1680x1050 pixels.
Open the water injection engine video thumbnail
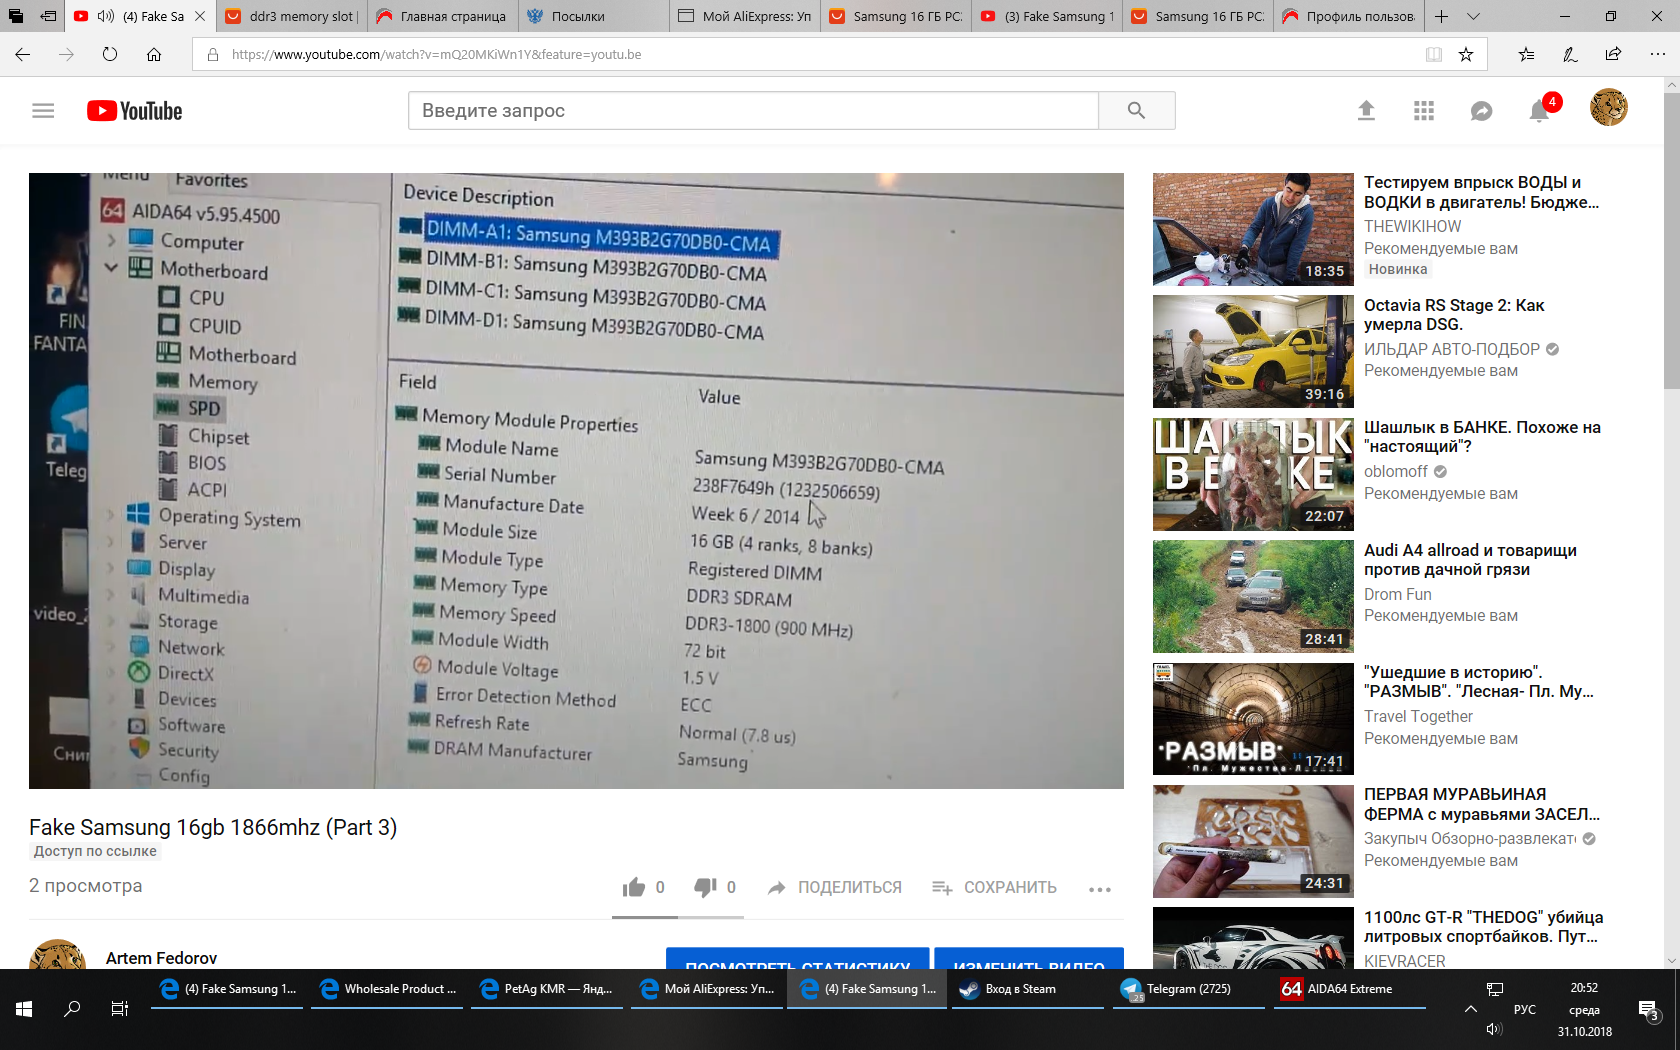pos(1253,229)
